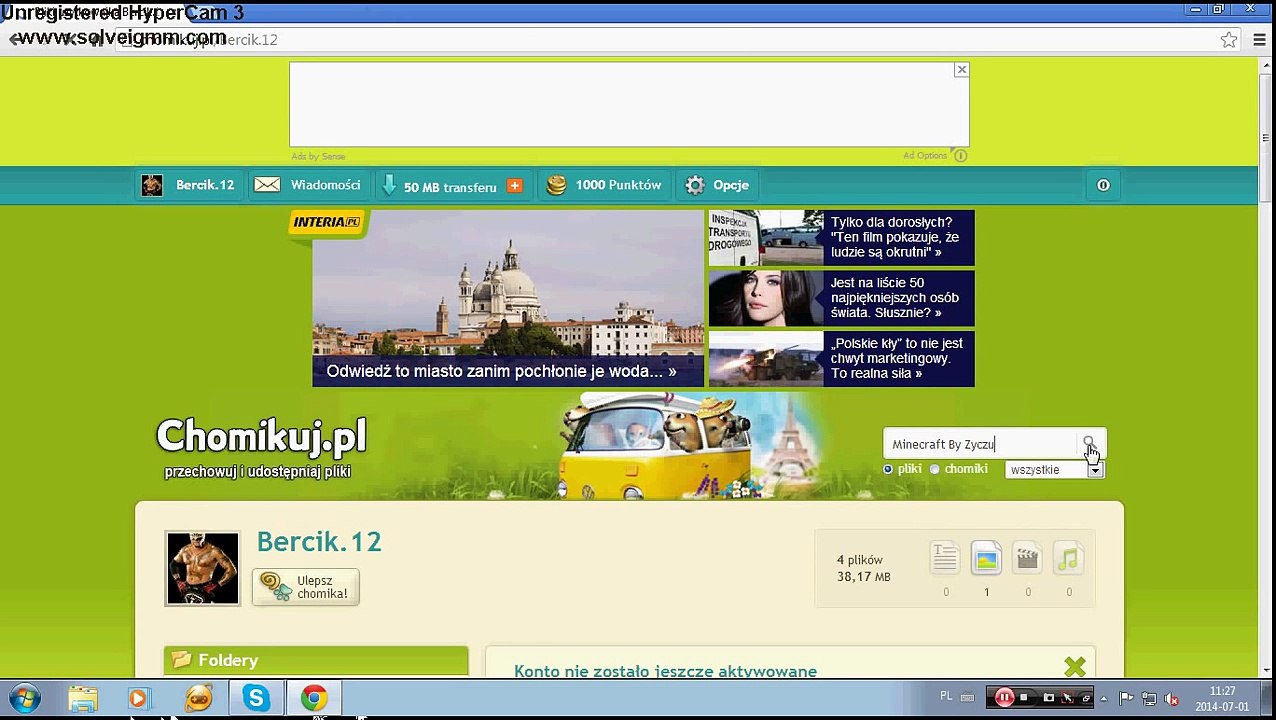Click the road transport inspection thumbnail

[766, 238]
